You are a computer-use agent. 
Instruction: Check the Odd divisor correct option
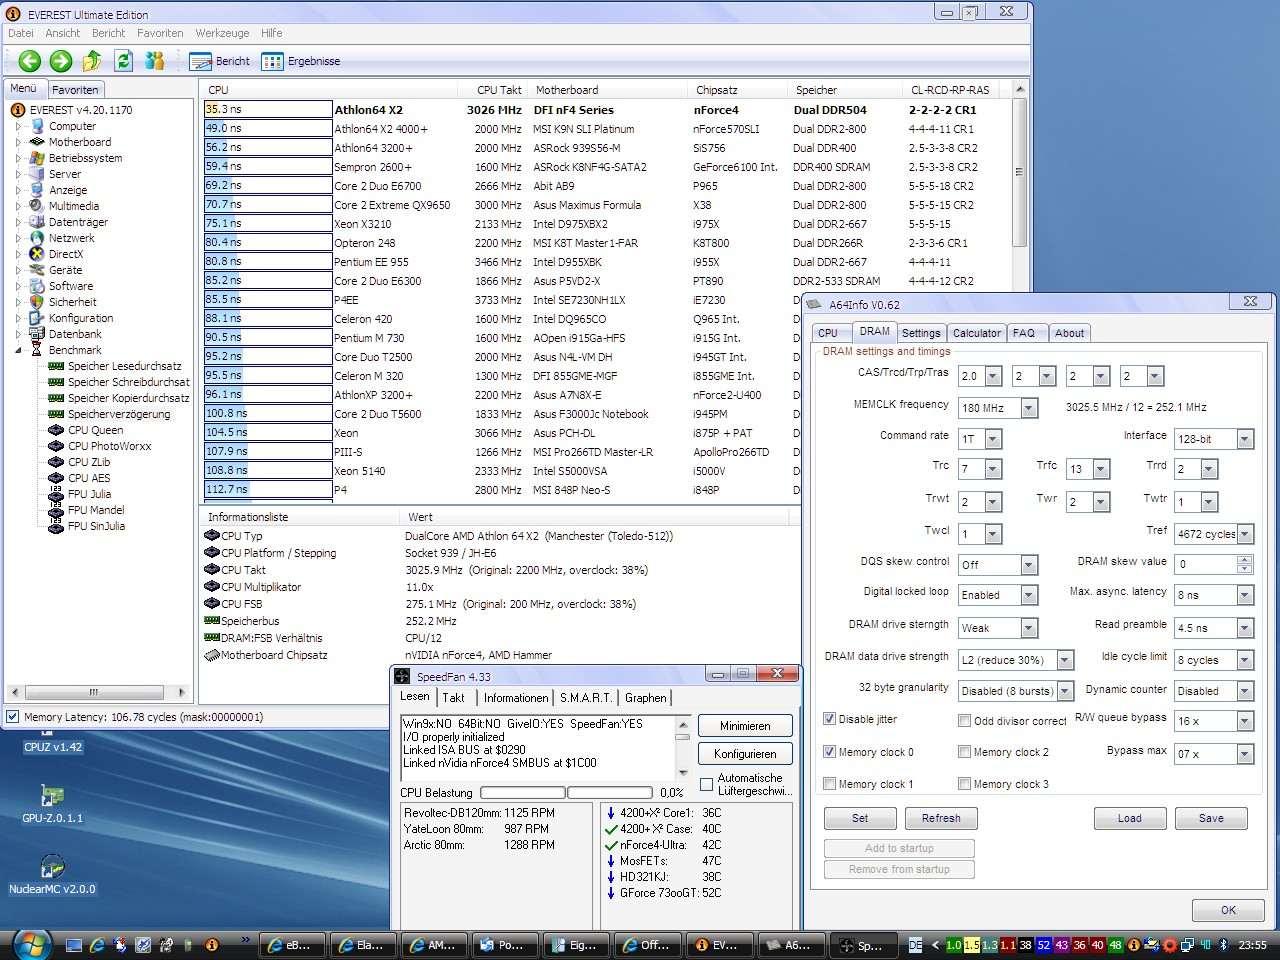(964, 721)
